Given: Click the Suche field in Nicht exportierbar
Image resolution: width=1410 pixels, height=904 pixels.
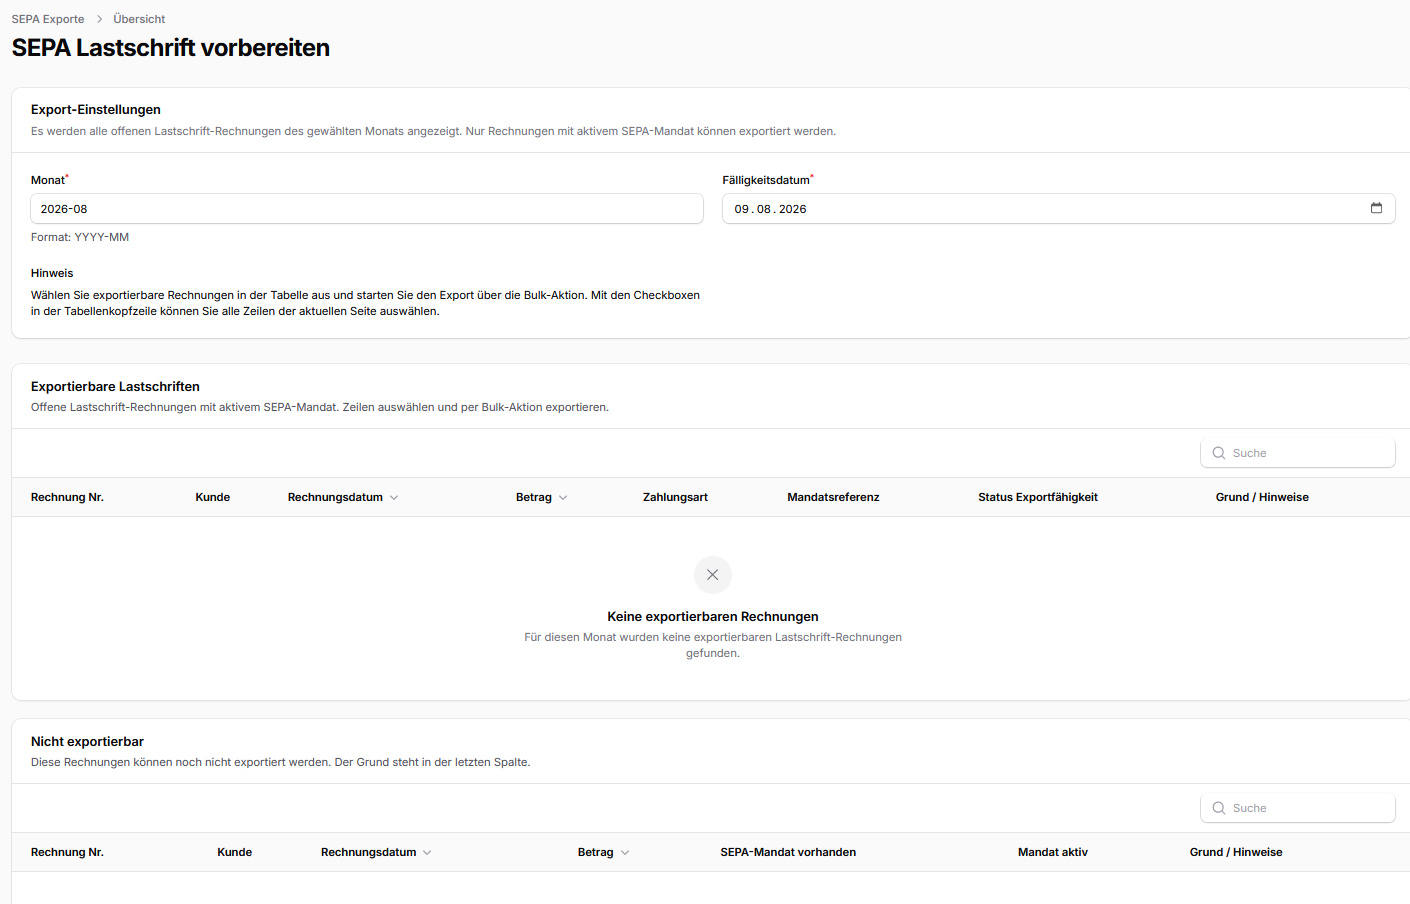Looking at the screenshot, I should coord(1298,808).
